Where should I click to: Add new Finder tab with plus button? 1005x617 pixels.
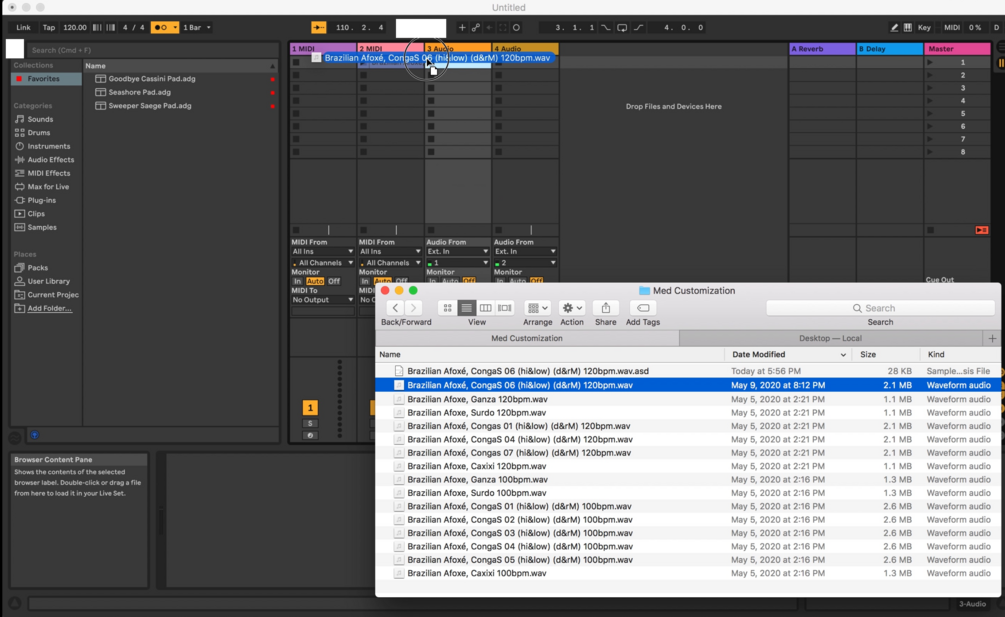click(992, 338)
